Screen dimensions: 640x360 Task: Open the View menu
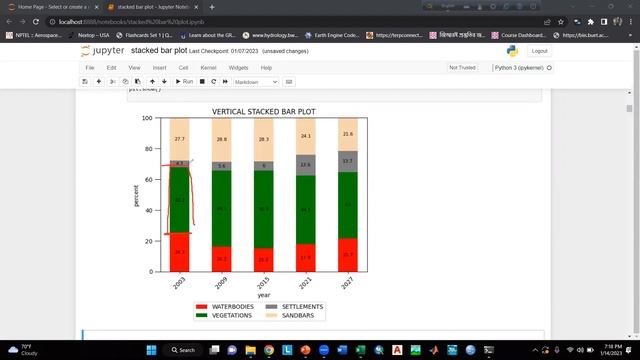pos(134,68)
